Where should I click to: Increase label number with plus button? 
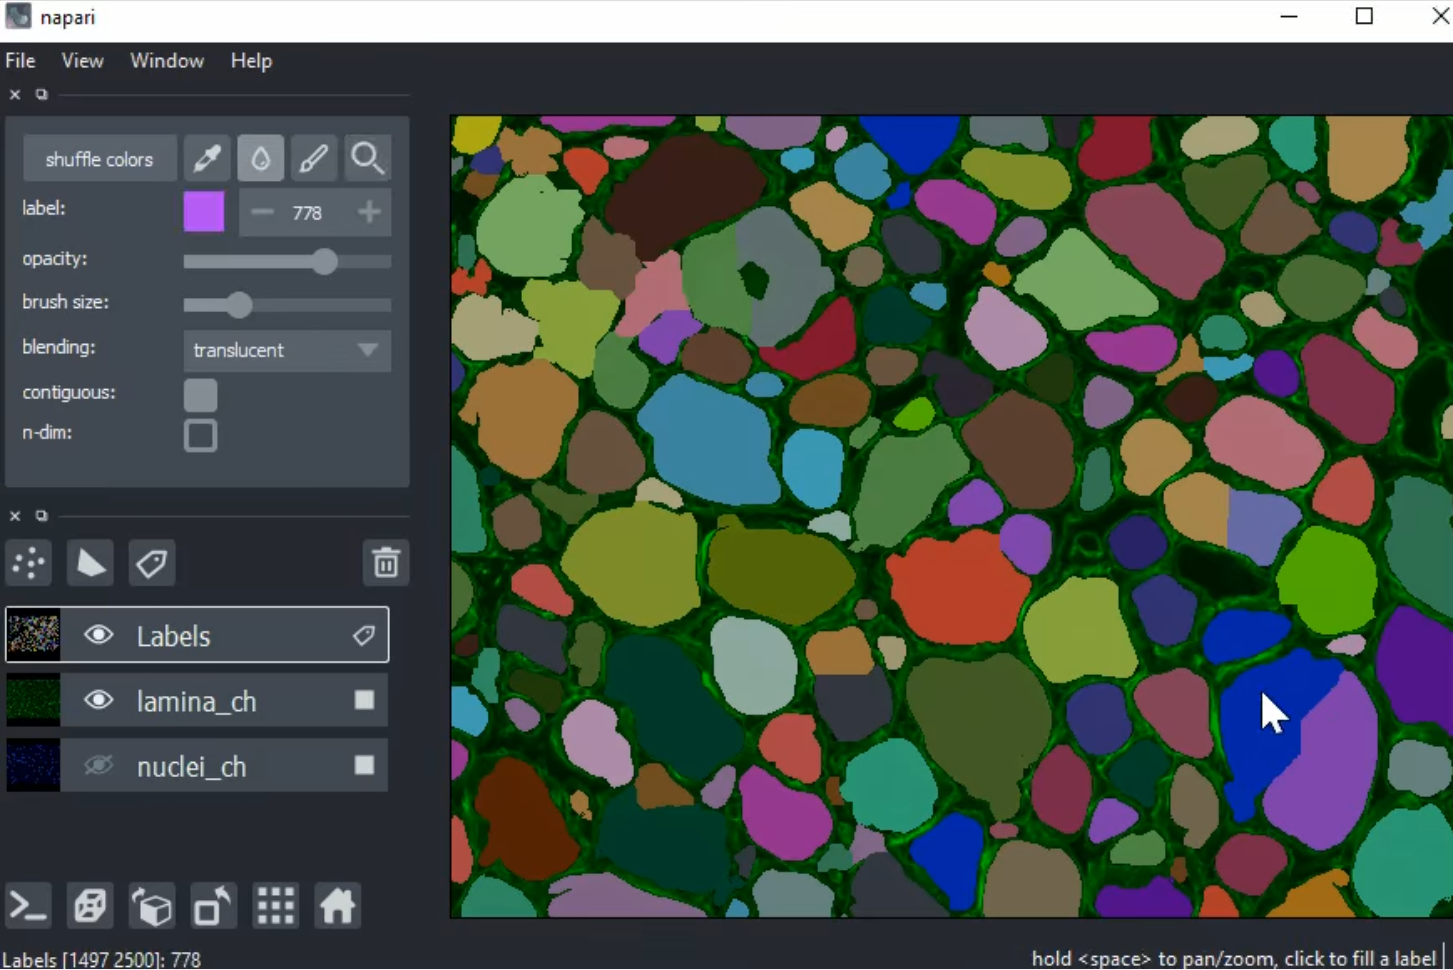369,212
